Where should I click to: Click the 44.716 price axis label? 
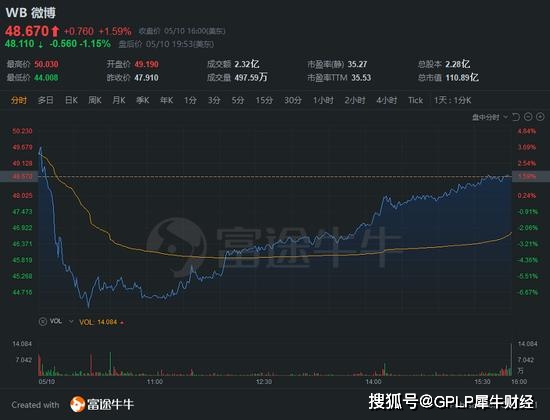coord(22,292)
